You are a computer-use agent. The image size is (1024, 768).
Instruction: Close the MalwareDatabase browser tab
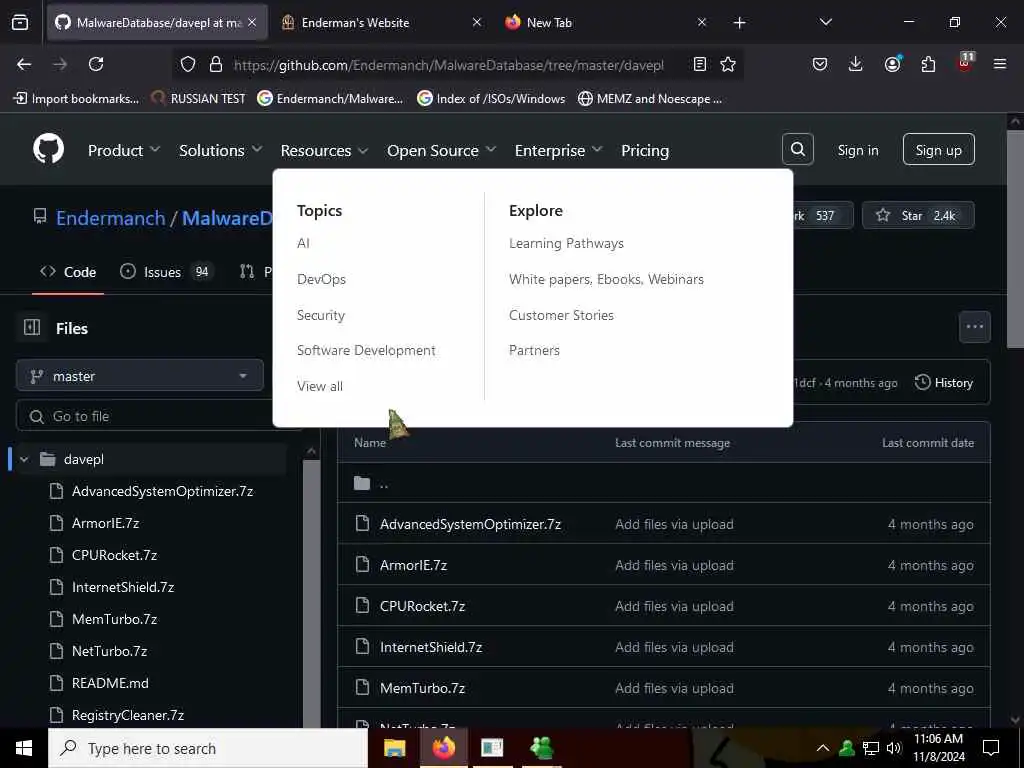[x=252, y=23]
